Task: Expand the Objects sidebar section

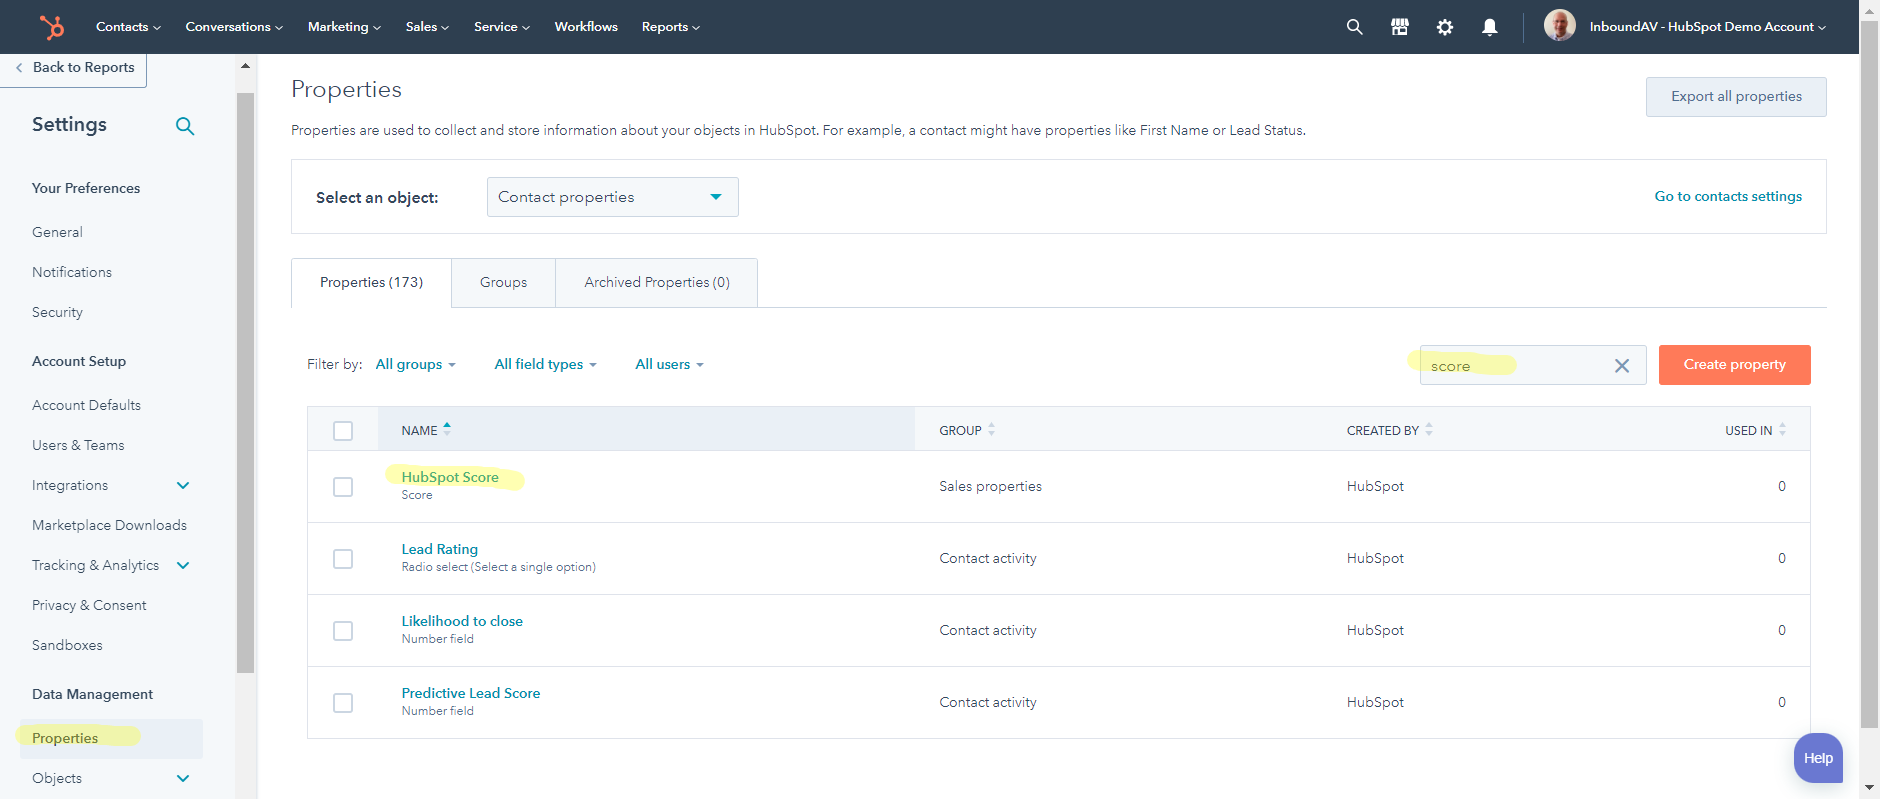Action: [x=183, y=778]
